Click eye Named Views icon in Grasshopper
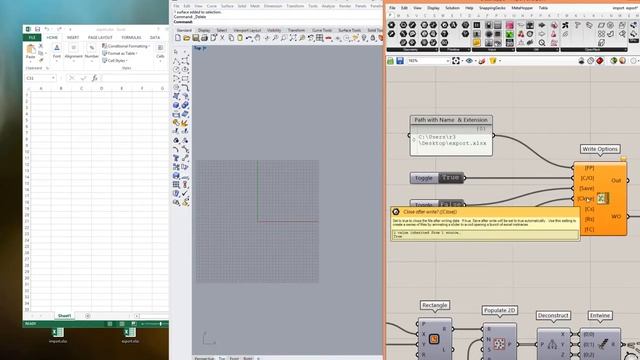The height and width of the screenshot is (360, 640). point(469,61)
